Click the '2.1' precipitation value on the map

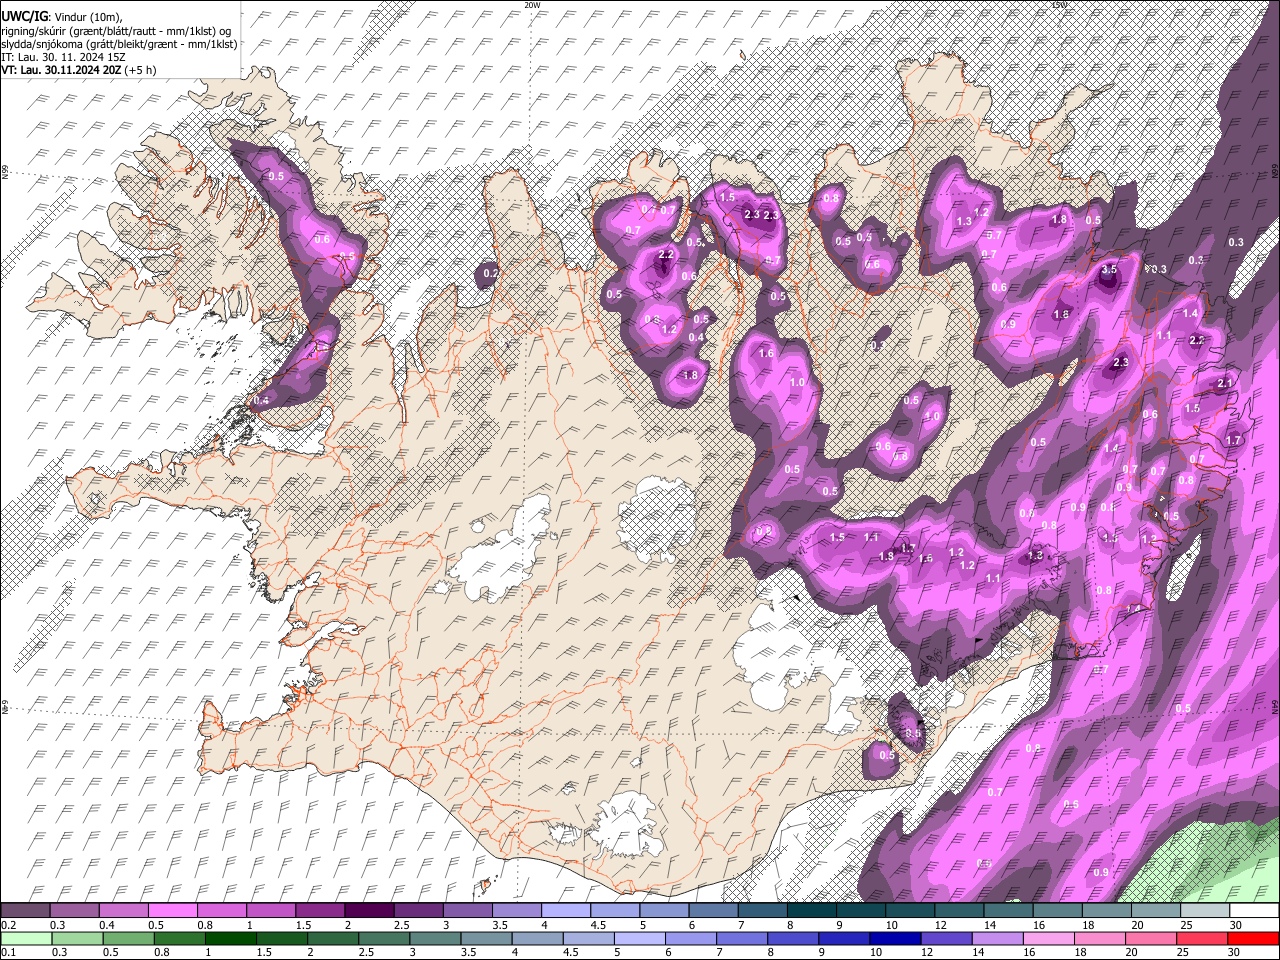point(1225,384)
